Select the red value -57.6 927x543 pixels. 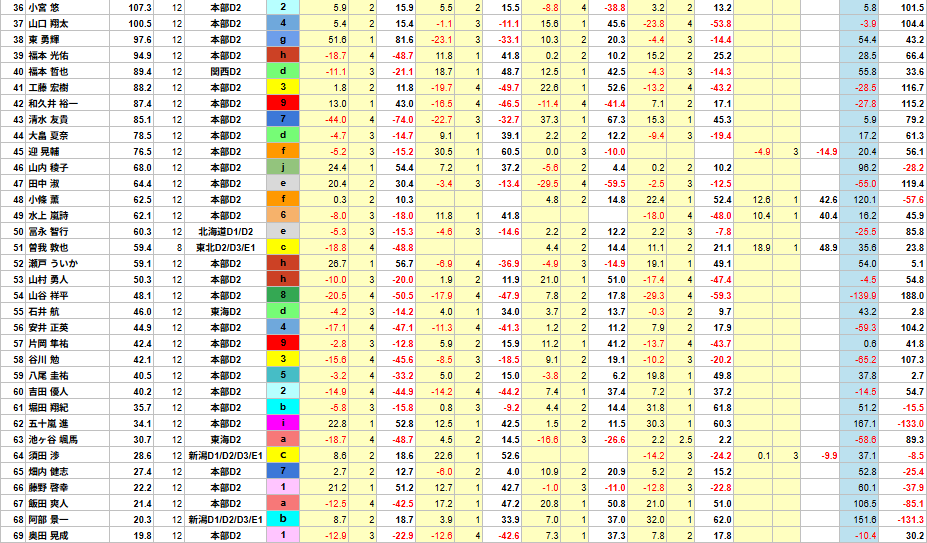pos(913,200)
